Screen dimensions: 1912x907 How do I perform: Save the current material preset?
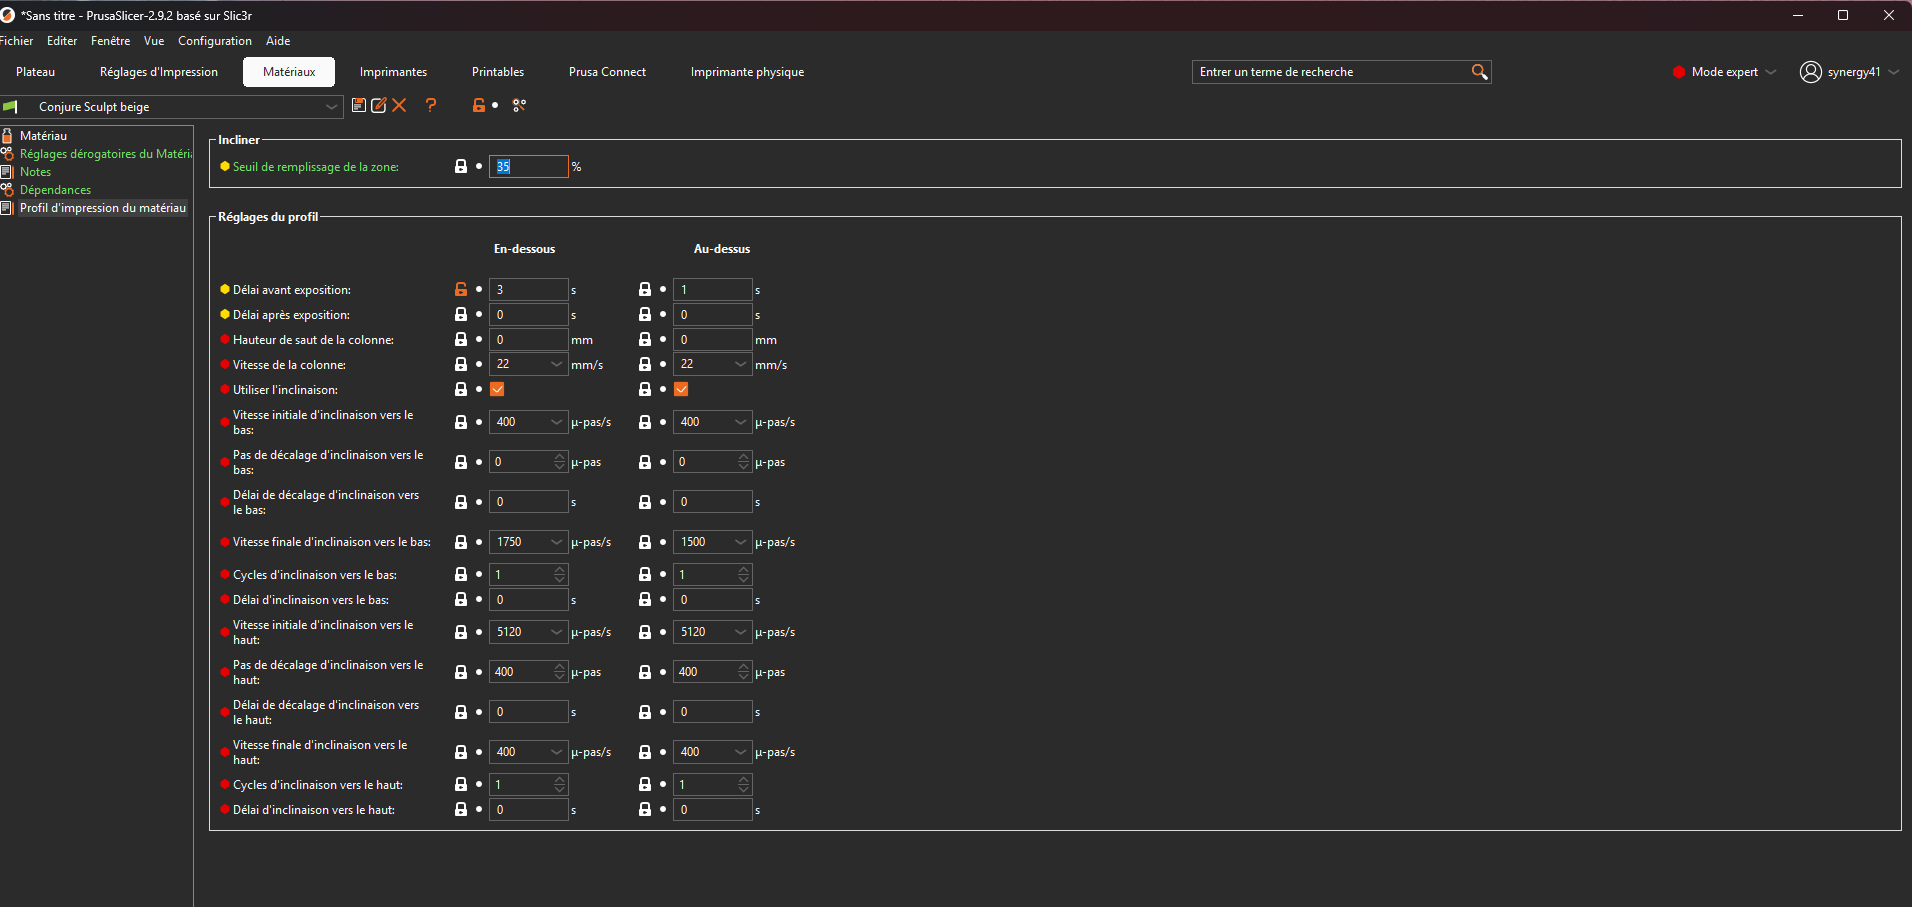[359, 105]
